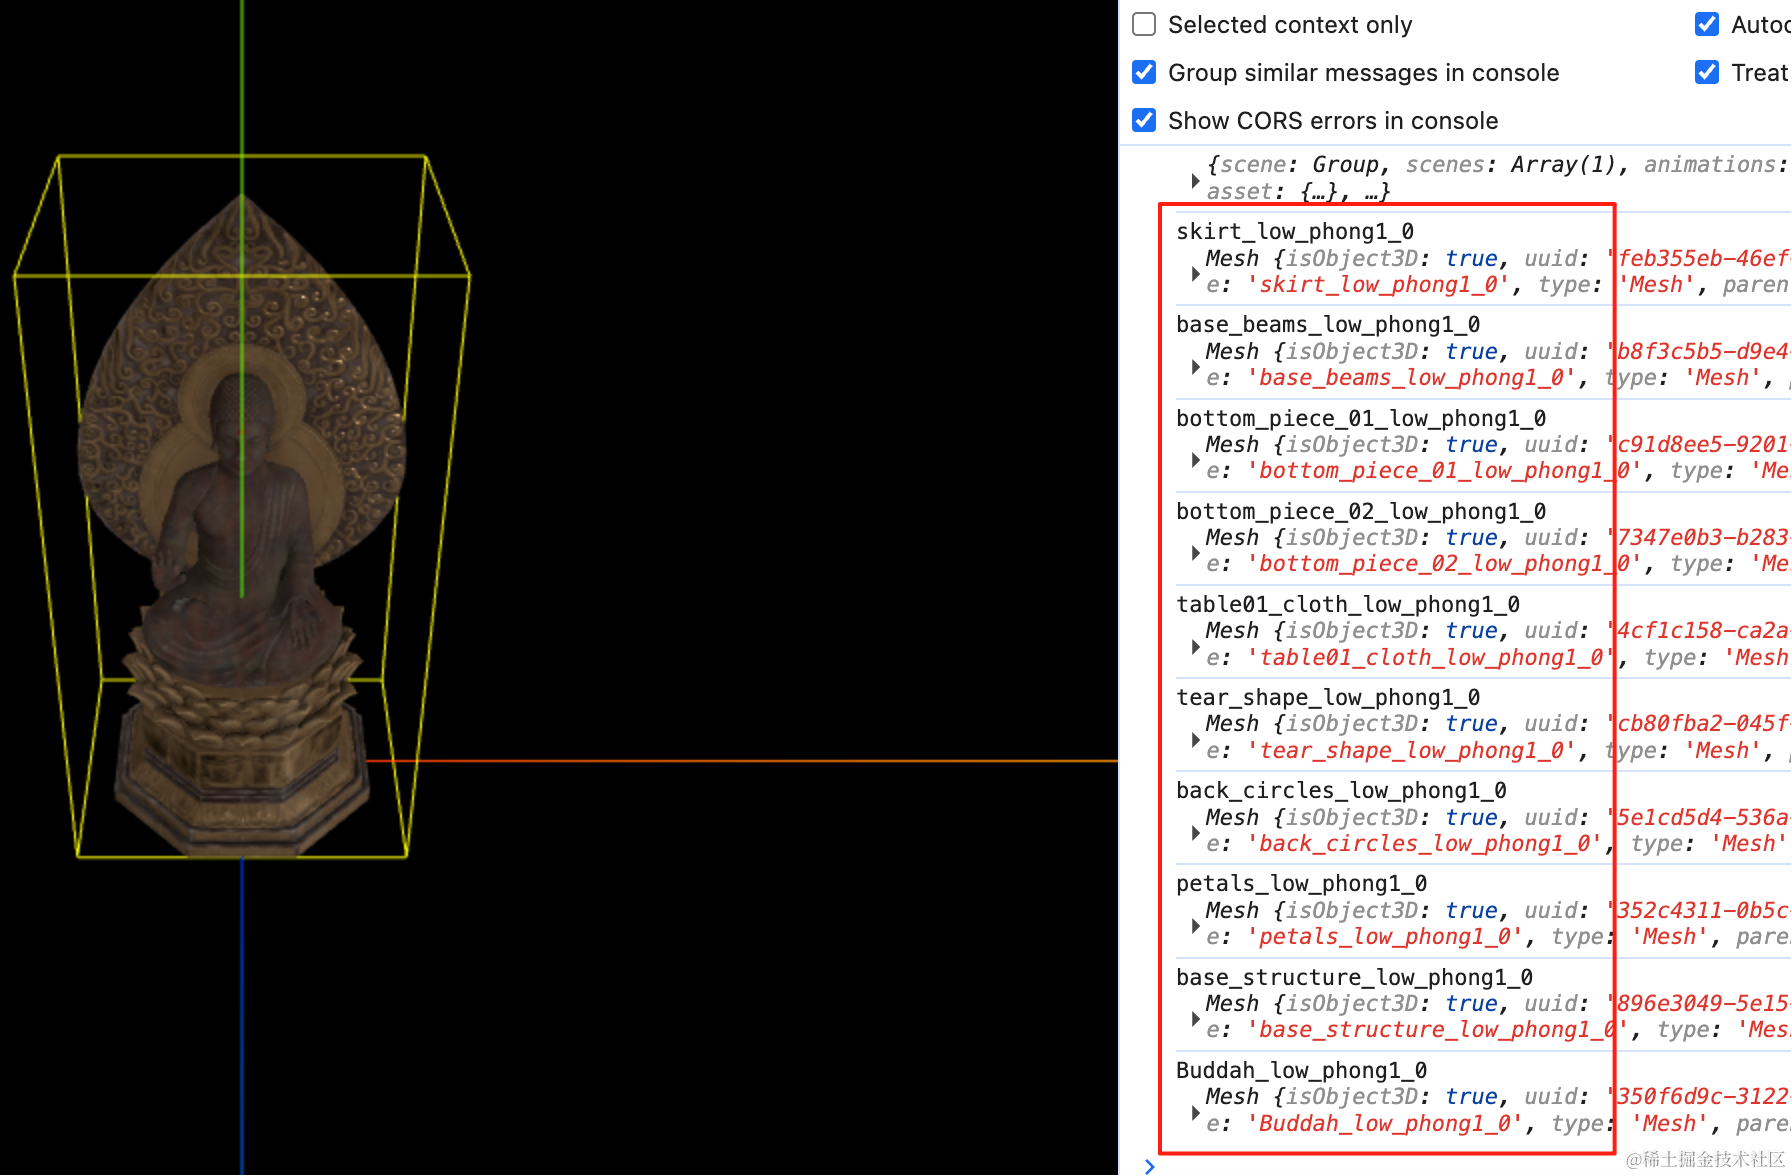Expand the tear_shape_low_phong1_0 Mesh object
Viewport: 1792px width, 1176px height.
pyautogui.click(x=1195, y=739)
